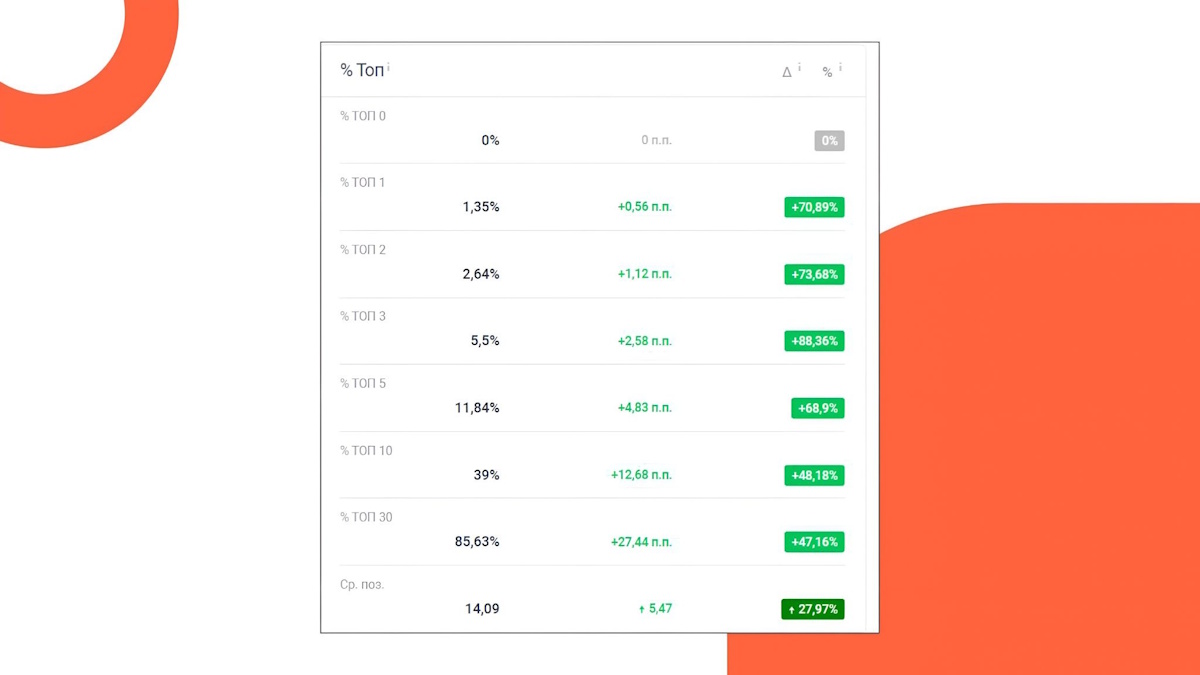The image size is (1200, 675).
Task: Click info icon next to percent column header
Action: 840,67
